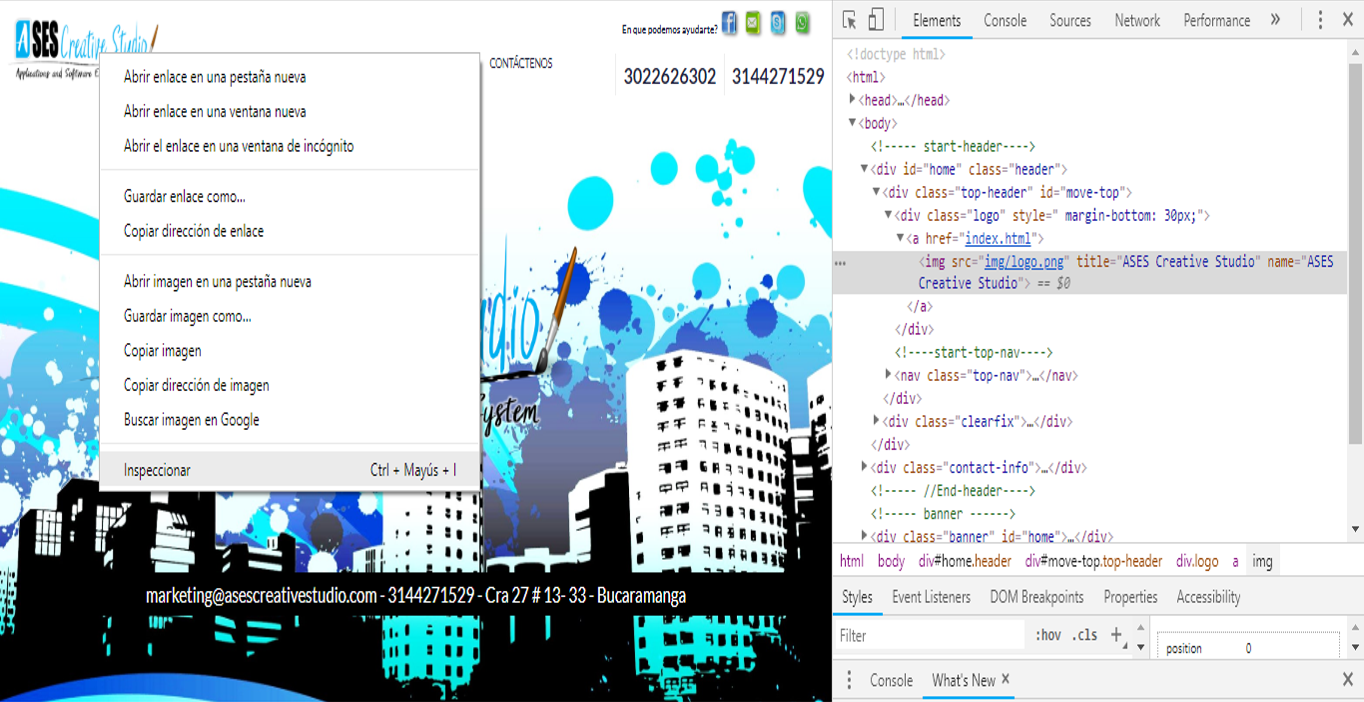Toggle the :hov element state panel
The height and width of the screenshot is (702, 1364).
tap(1048, 635)
